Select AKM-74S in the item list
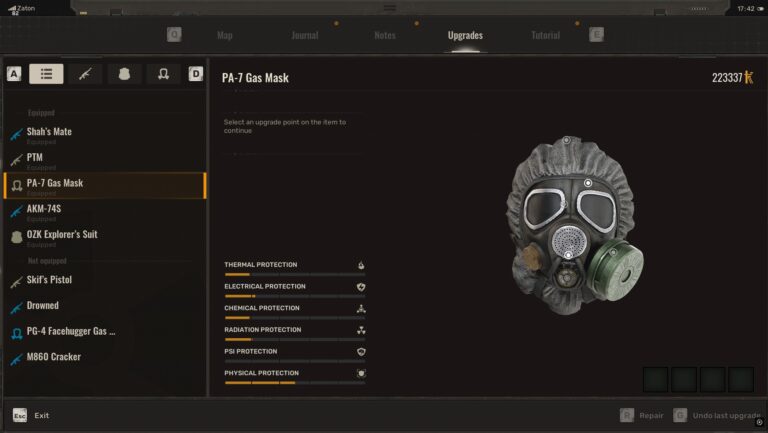 tap(105, 211)
